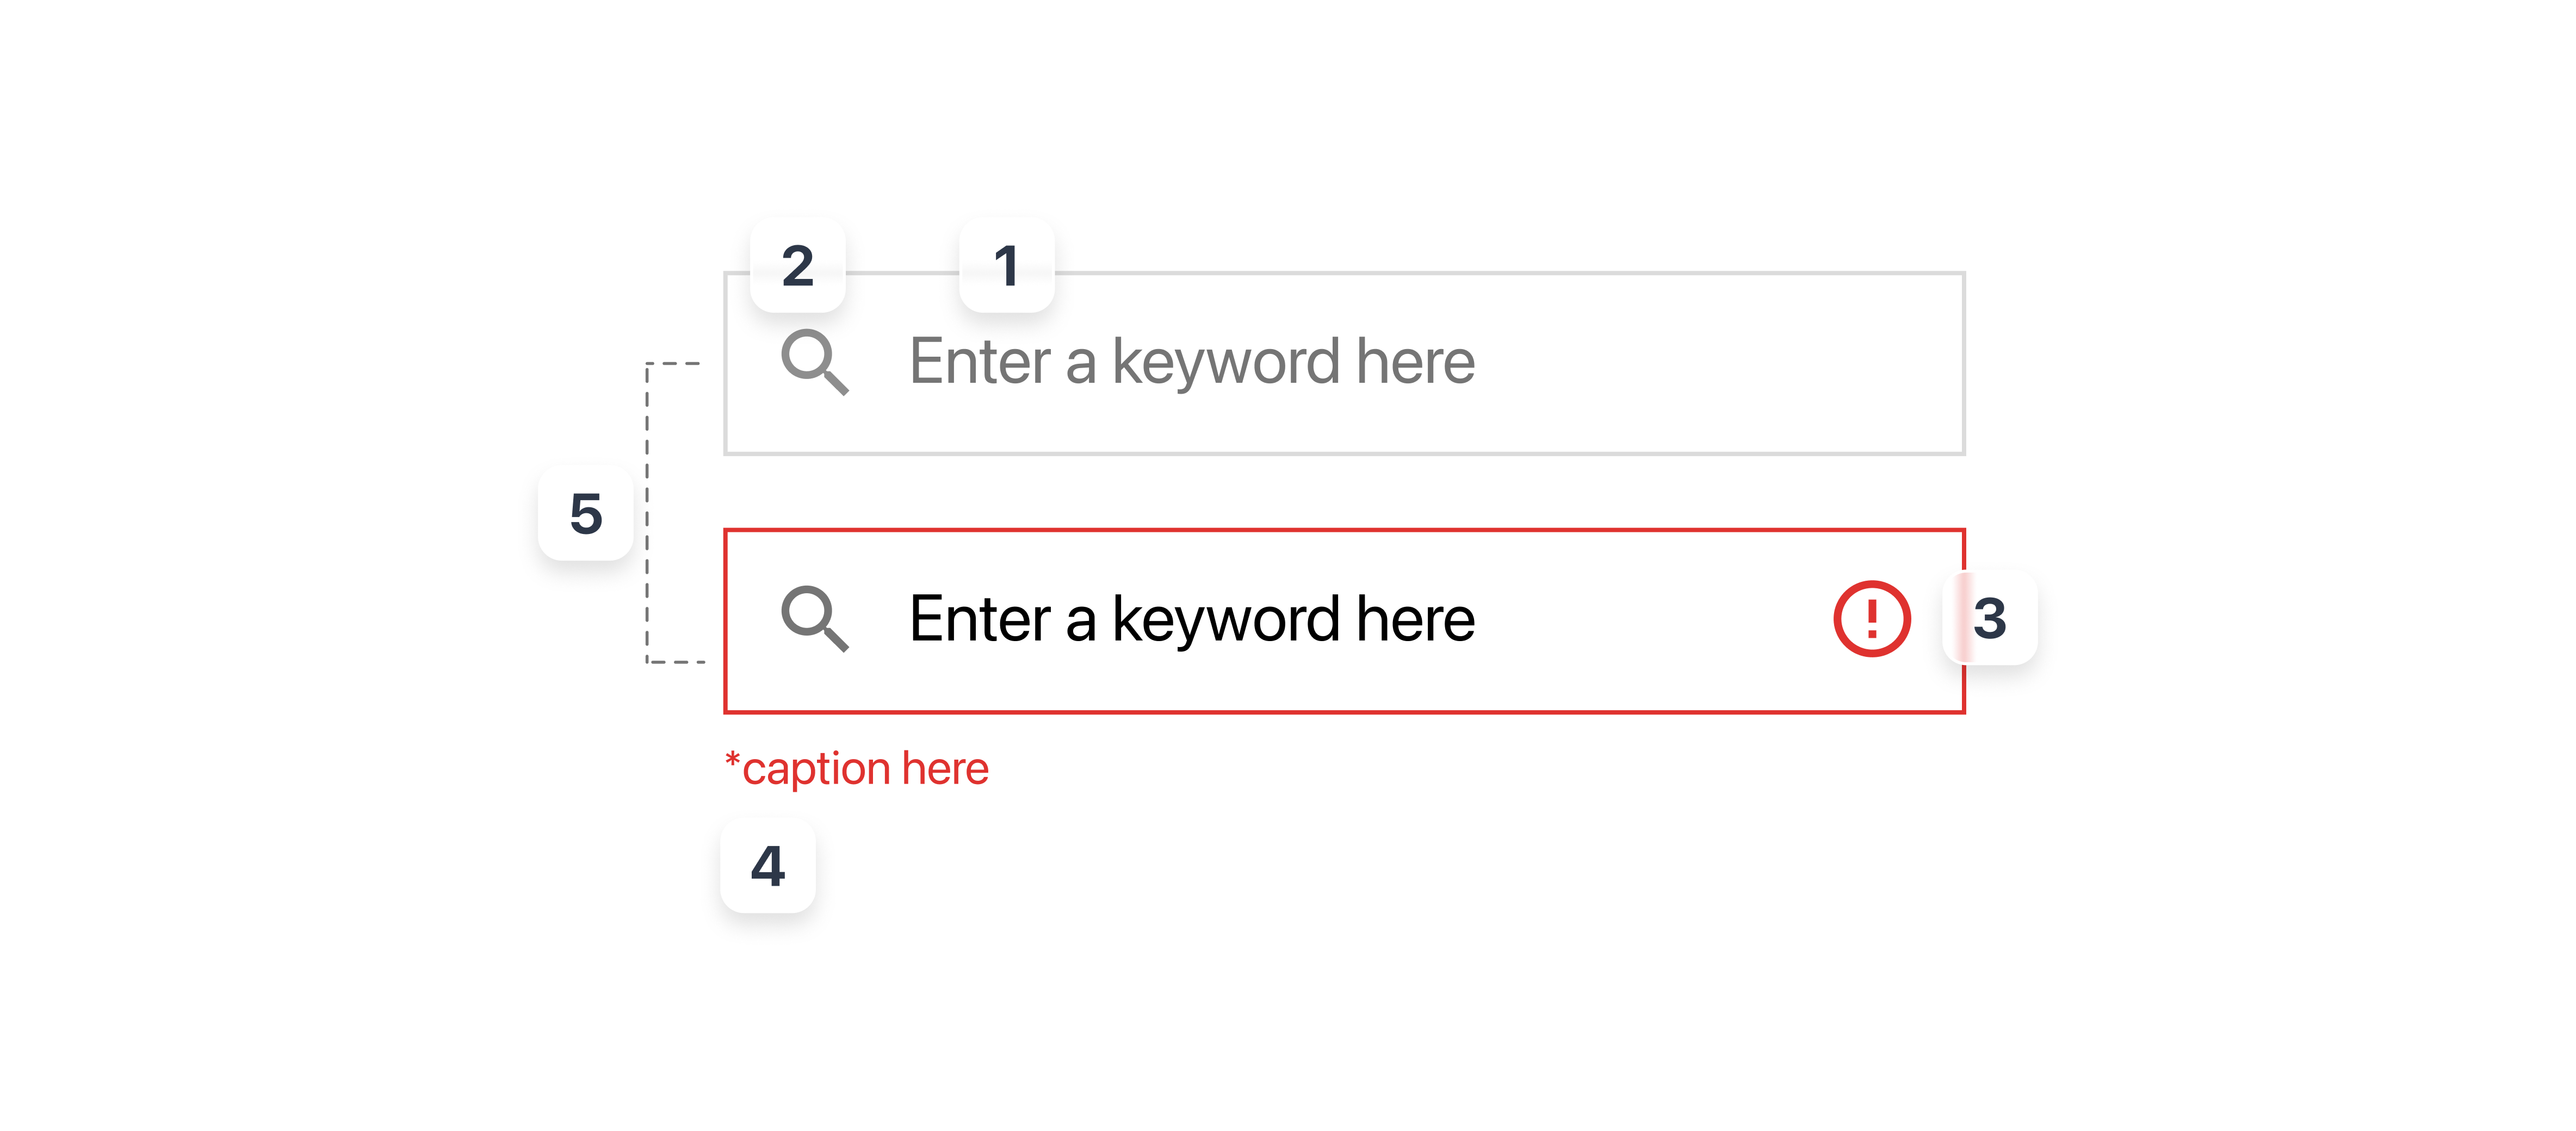Select annotation badge number 5
The width and height of the screenshot is (2576, 1131).
(585, 514)
